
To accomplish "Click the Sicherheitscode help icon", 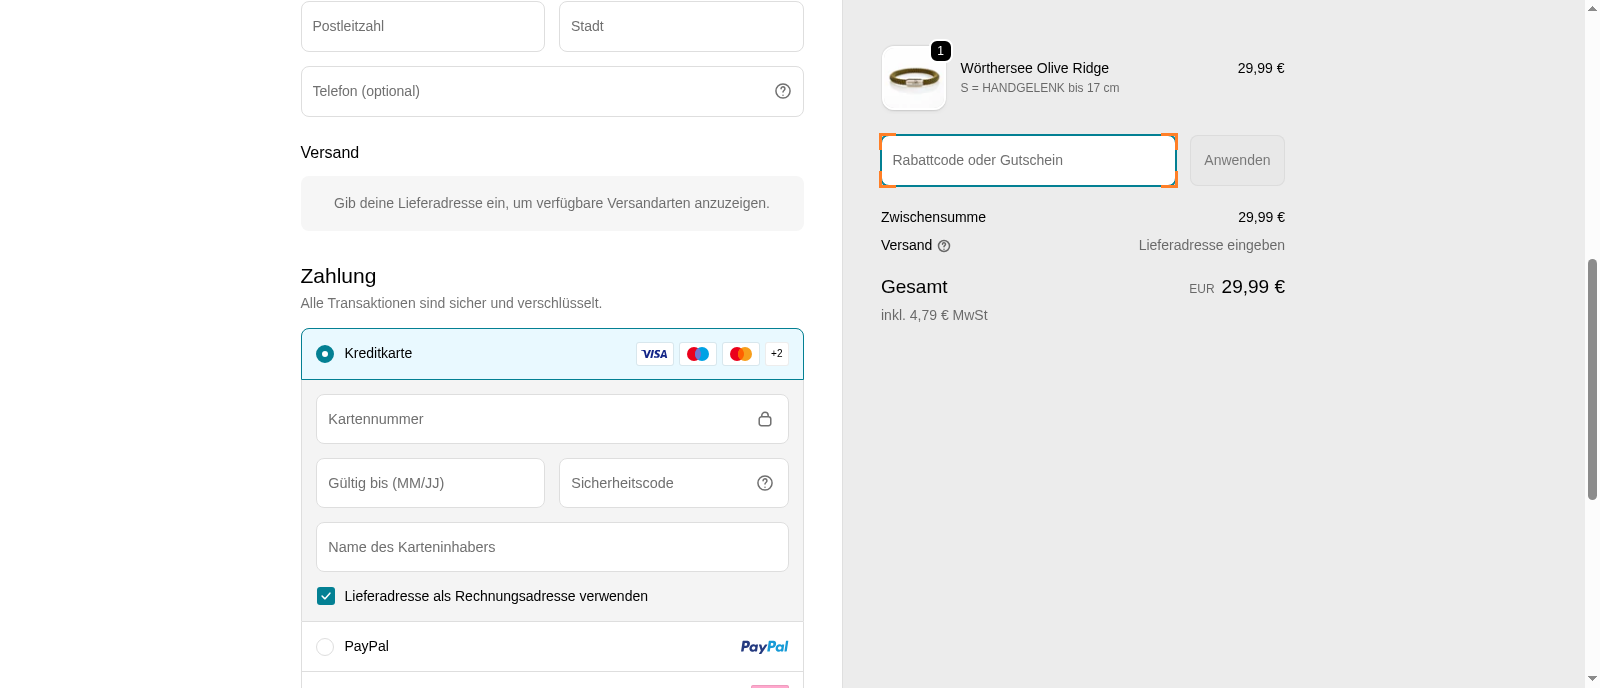I will click(765, 483).
